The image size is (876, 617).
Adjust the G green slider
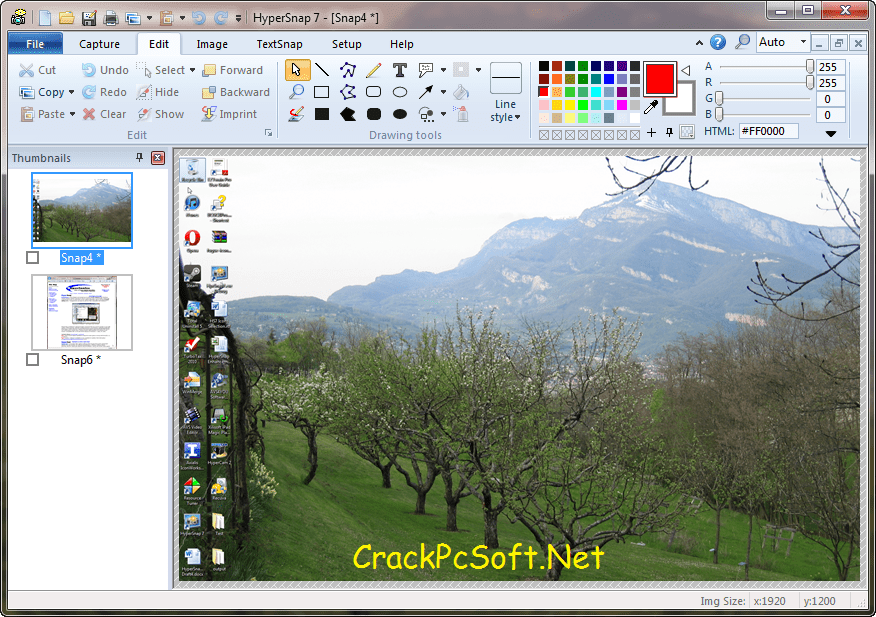point(720,98)
